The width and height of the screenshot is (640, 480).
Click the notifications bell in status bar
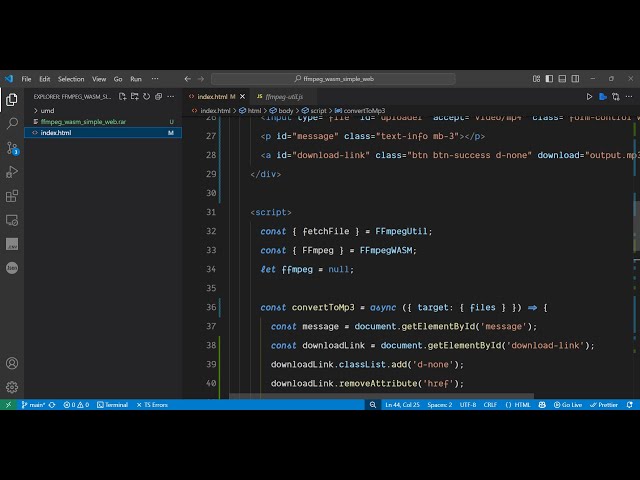click(630, 404)
